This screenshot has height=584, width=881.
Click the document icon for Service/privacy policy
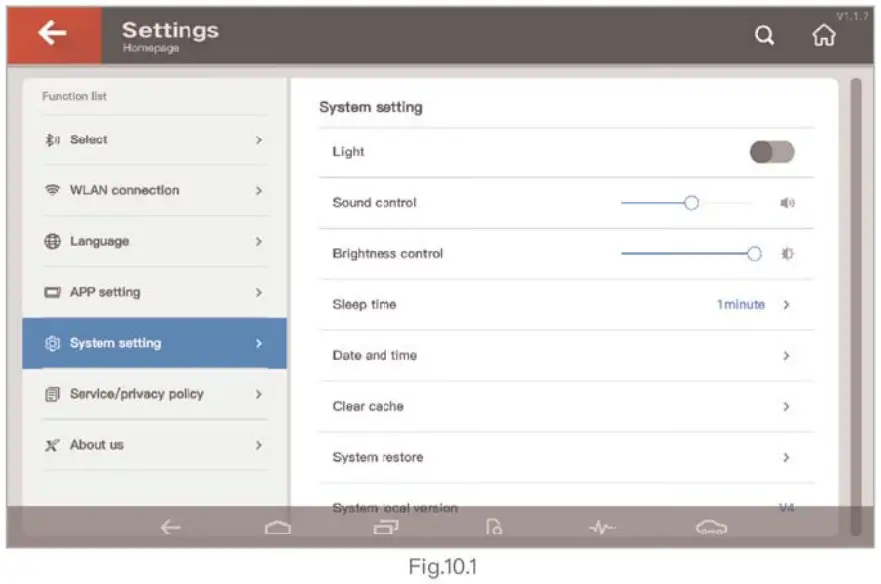point(52,394)
